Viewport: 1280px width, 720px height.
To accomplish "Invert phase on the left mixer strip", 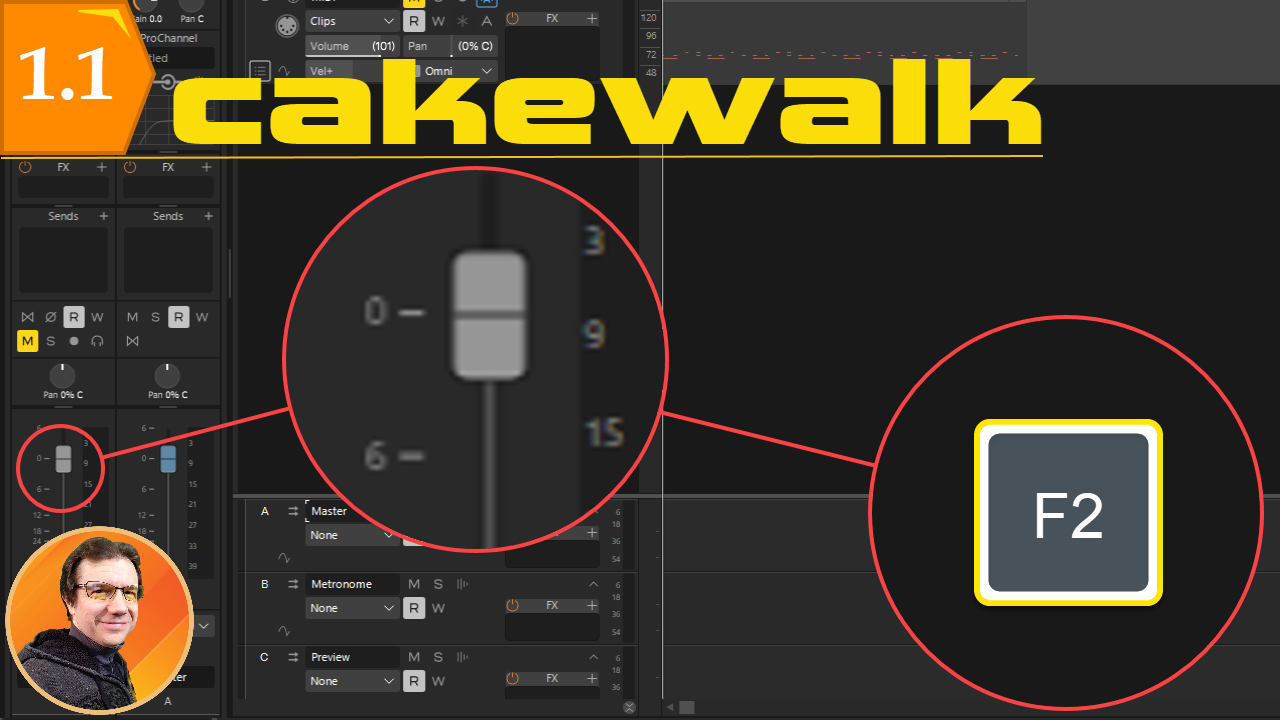I will (51, 317).
